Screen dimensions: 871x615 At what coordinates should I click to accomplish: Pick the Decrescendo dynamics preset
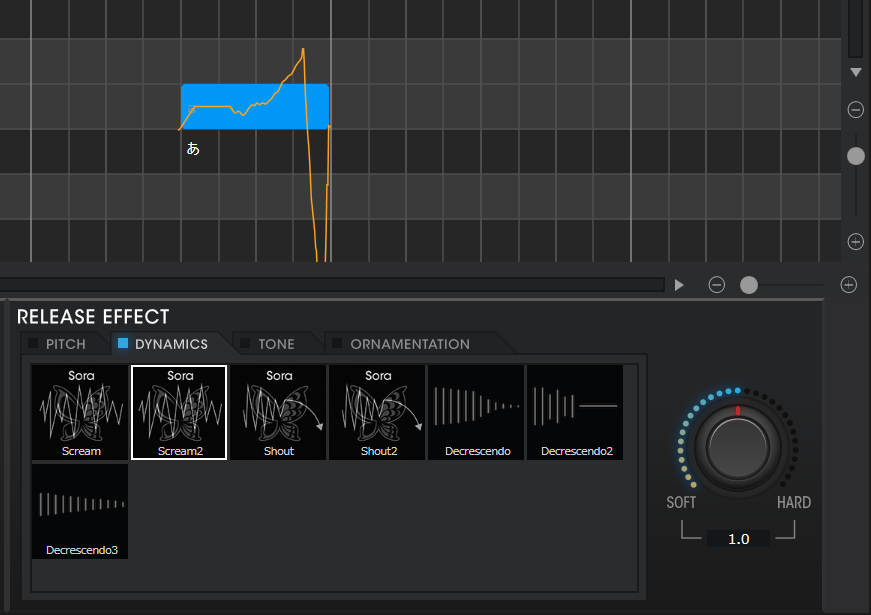[476, 412]
